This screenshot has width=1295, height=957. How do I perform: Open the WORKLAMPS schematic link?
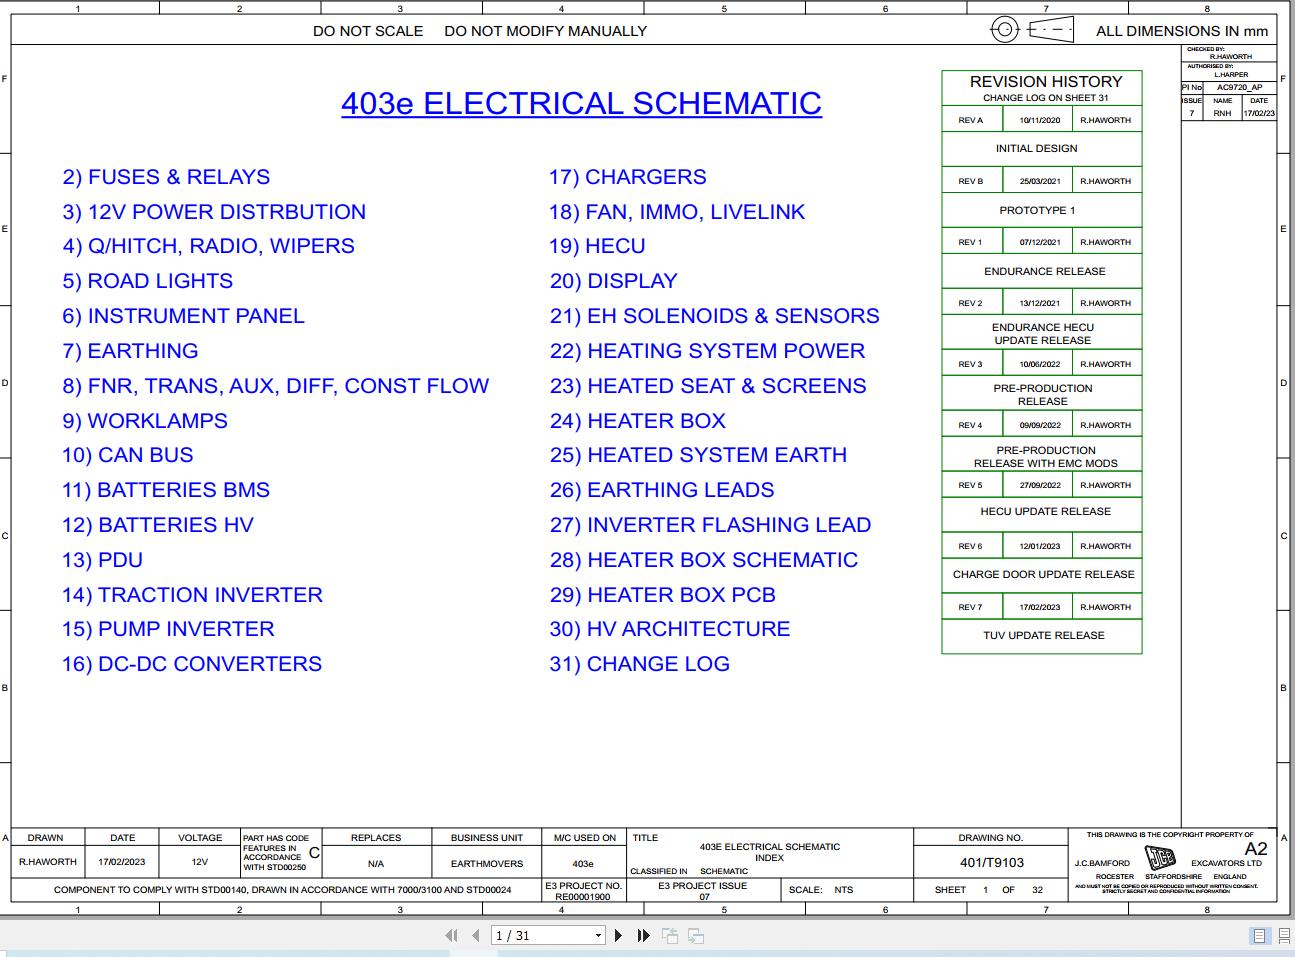coord(144,421)
